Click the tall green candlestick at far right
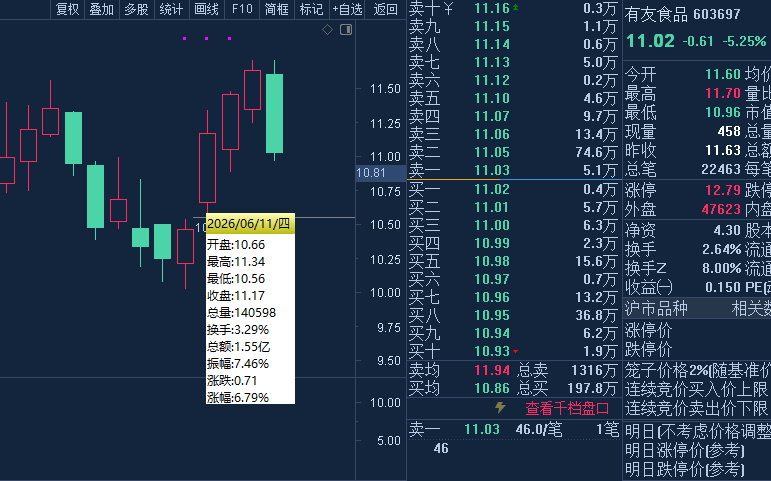The height and width of the screenshot is (481, 771). pos(274,113)
